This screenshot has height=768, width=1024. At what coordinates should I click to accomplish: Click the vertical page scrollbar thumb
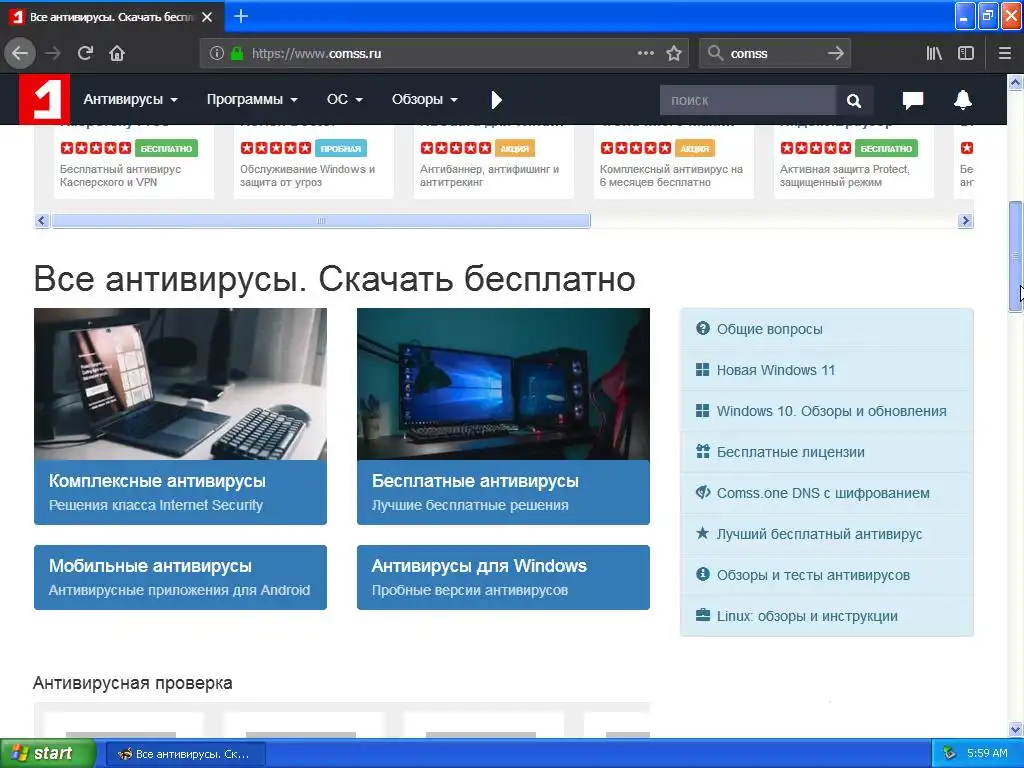point(1015,256)
